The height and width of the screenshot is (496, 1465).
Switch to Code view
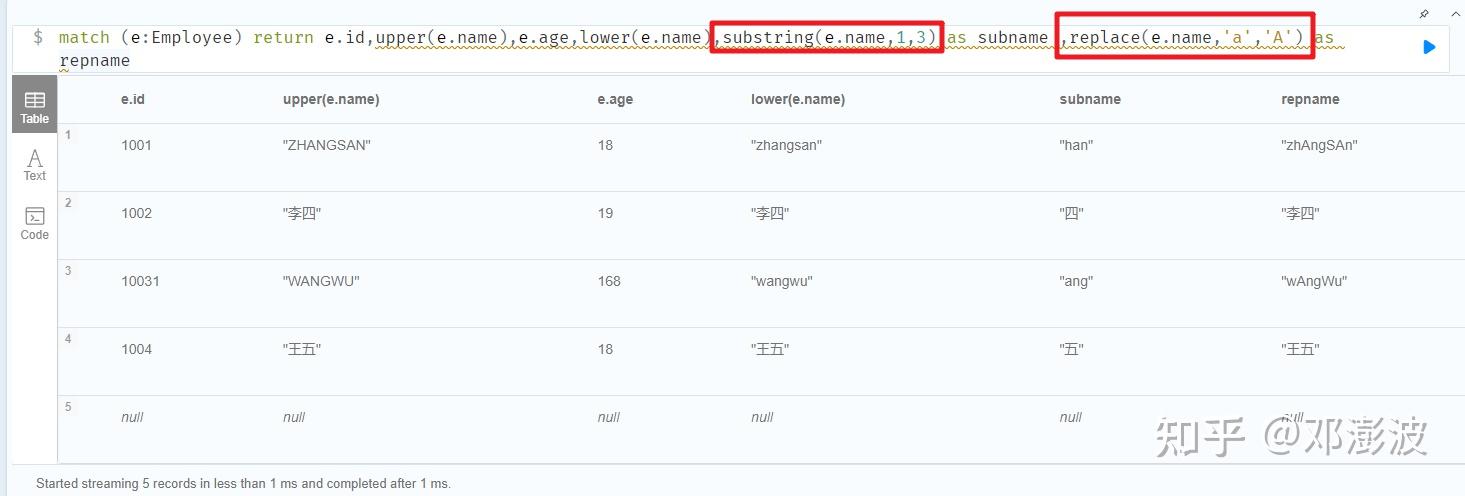pos(35,223)
